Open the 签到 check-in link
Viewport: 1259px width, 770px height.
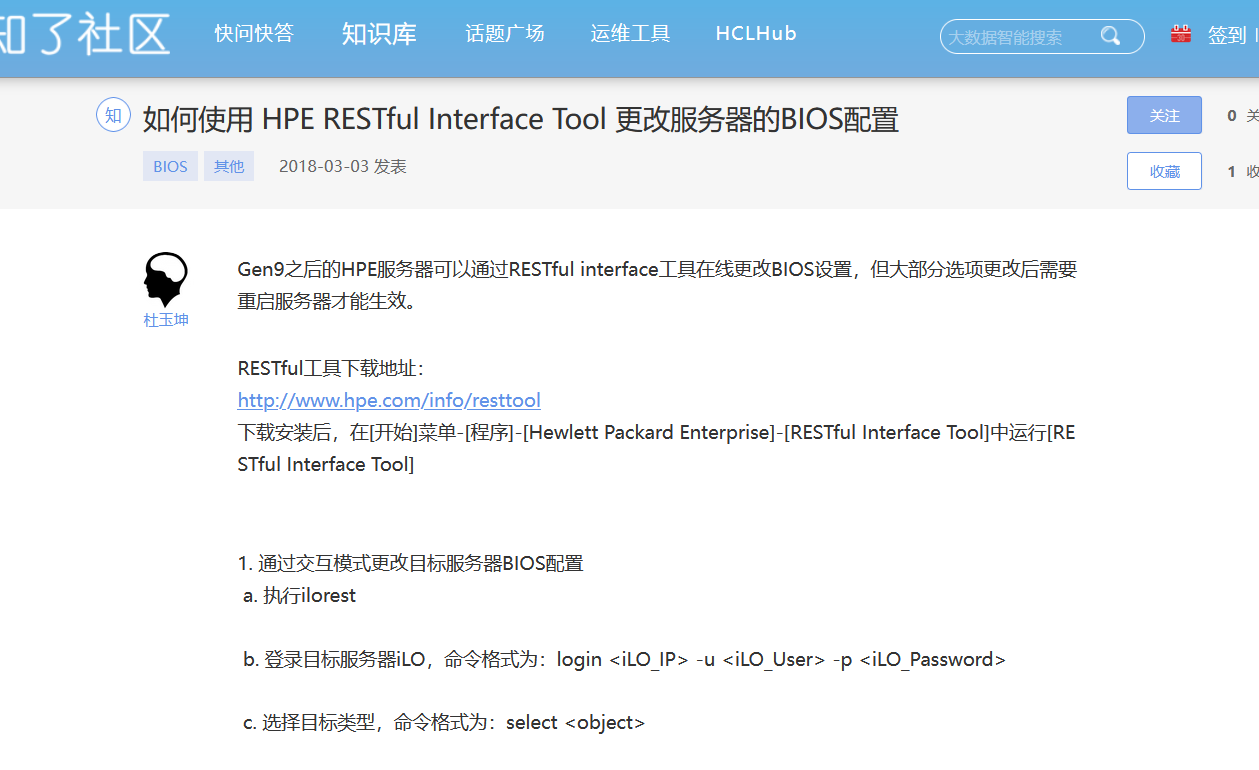(1226, 35)
